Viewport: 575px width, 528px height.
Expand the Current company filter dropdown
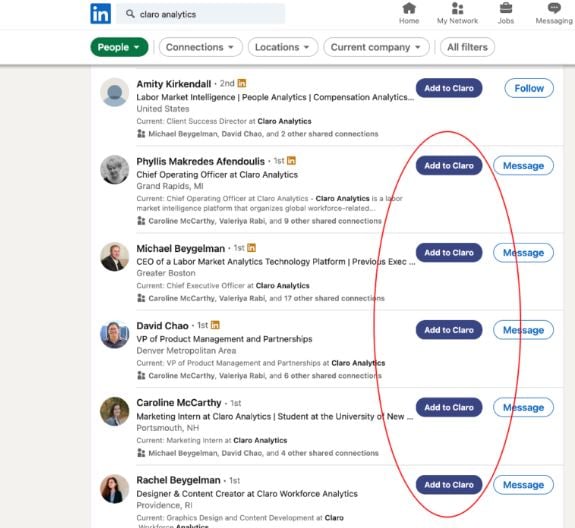click(376, 47)
